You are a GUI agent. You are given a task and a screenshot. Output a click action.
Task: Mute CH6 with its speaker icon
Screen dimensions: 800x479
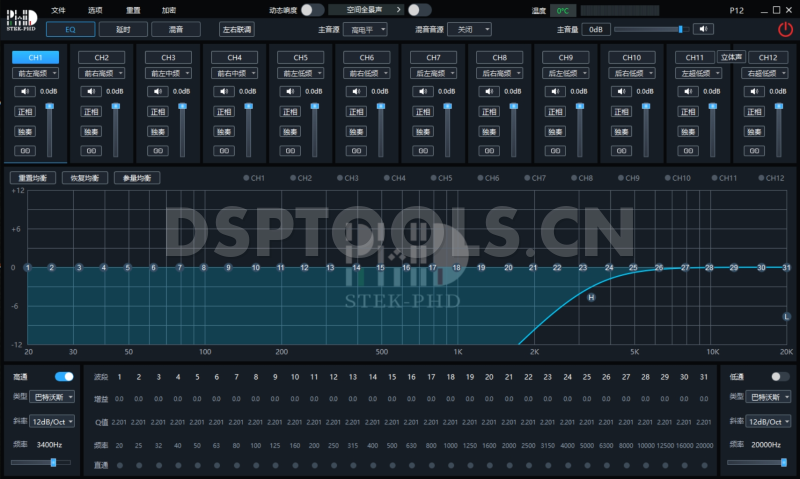click(356, 91)
